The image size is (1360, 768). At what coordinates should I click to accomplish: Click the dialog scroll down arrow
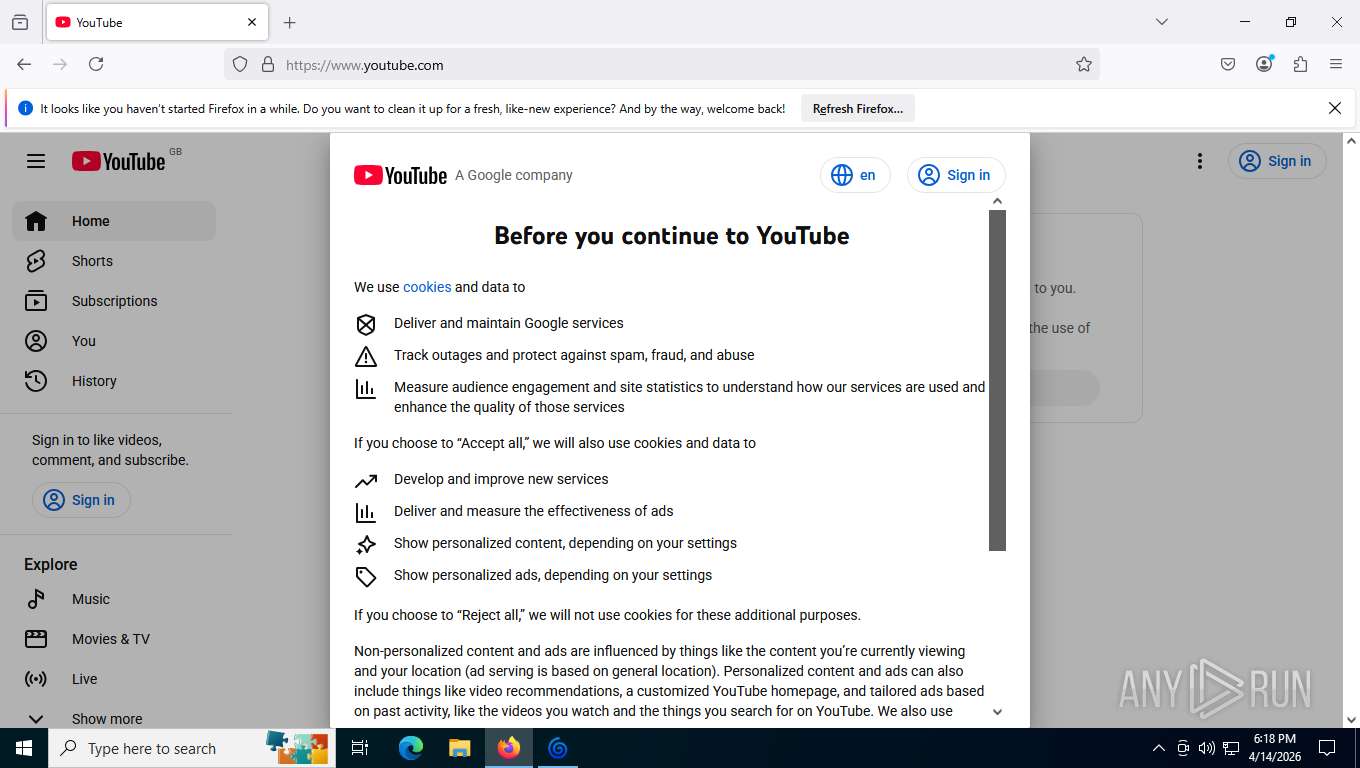click(997, 712)
